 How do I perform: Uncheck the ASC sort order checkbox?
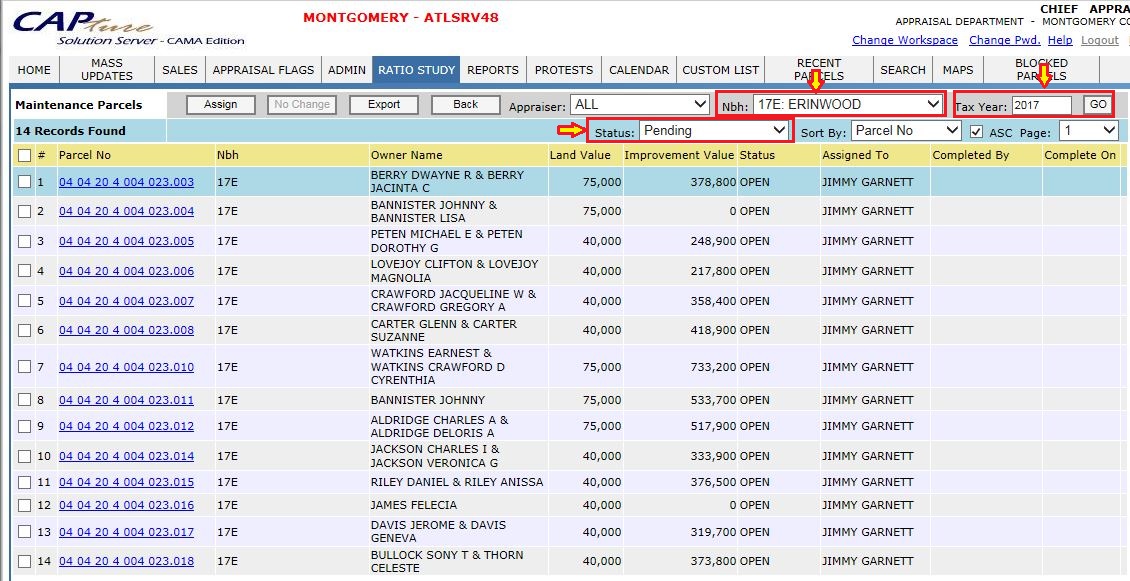click(x=976, y=131)
